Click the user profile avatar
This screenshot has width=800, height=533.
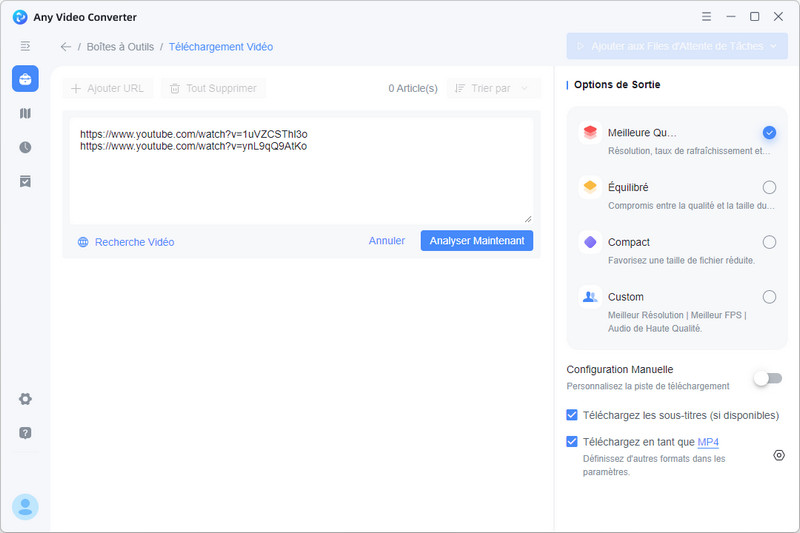(x=25, y=507)
